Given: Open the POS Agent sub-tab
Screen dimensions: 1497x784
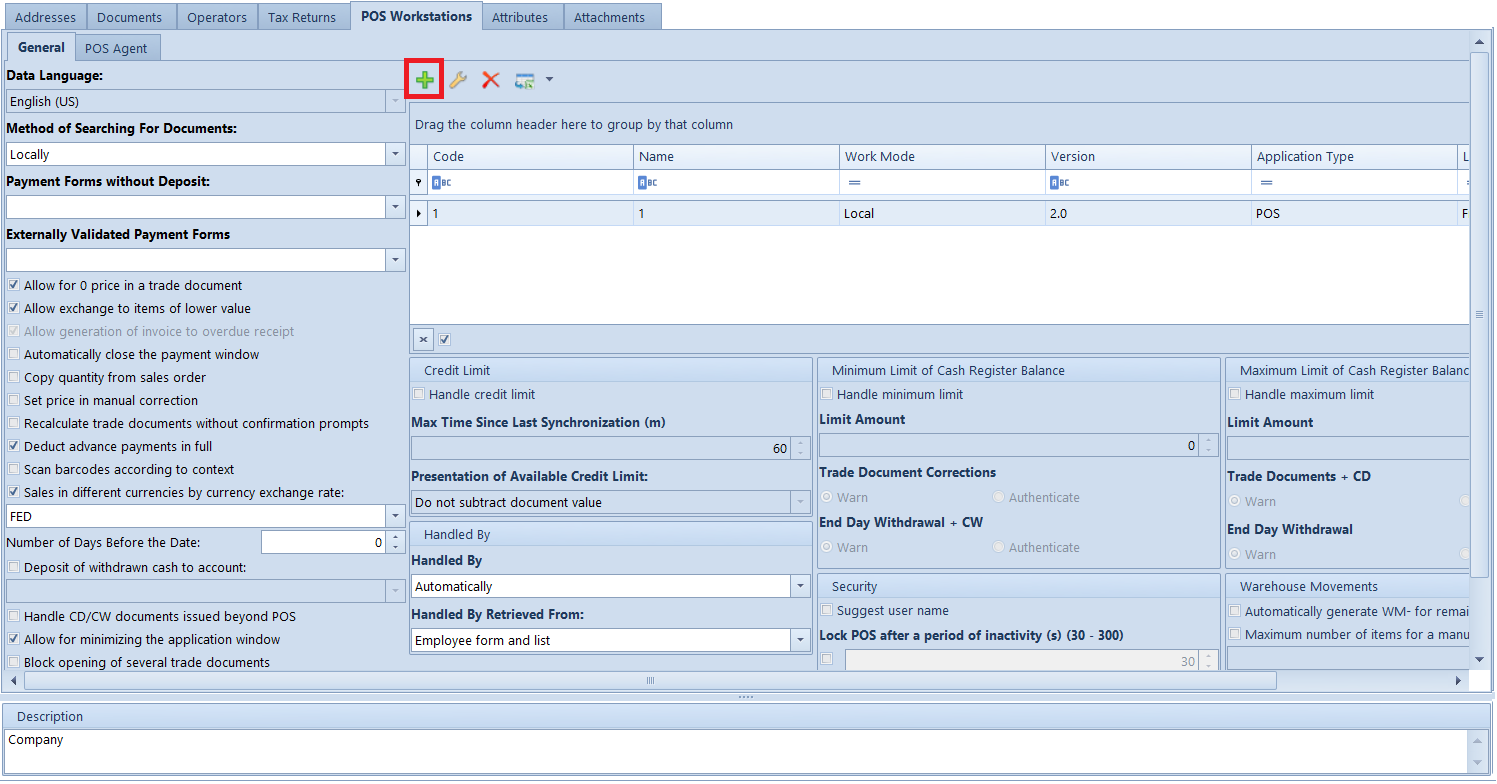Looking at the screenshot, I should pos(116,48).
